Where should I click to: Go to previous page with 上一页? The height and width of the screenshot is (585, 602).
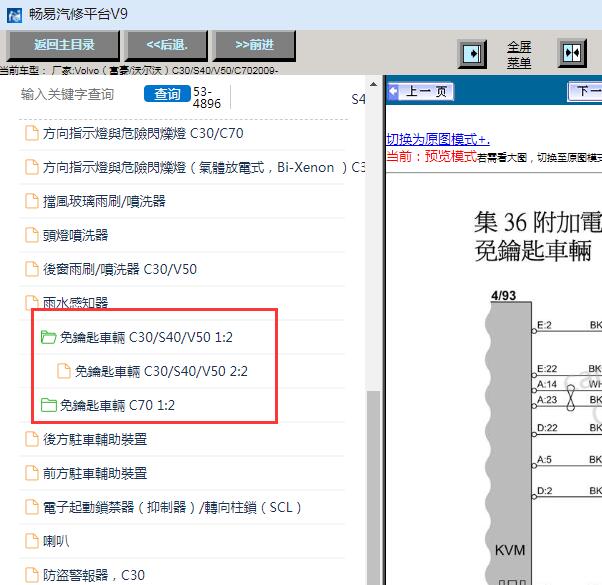(421, 92)
